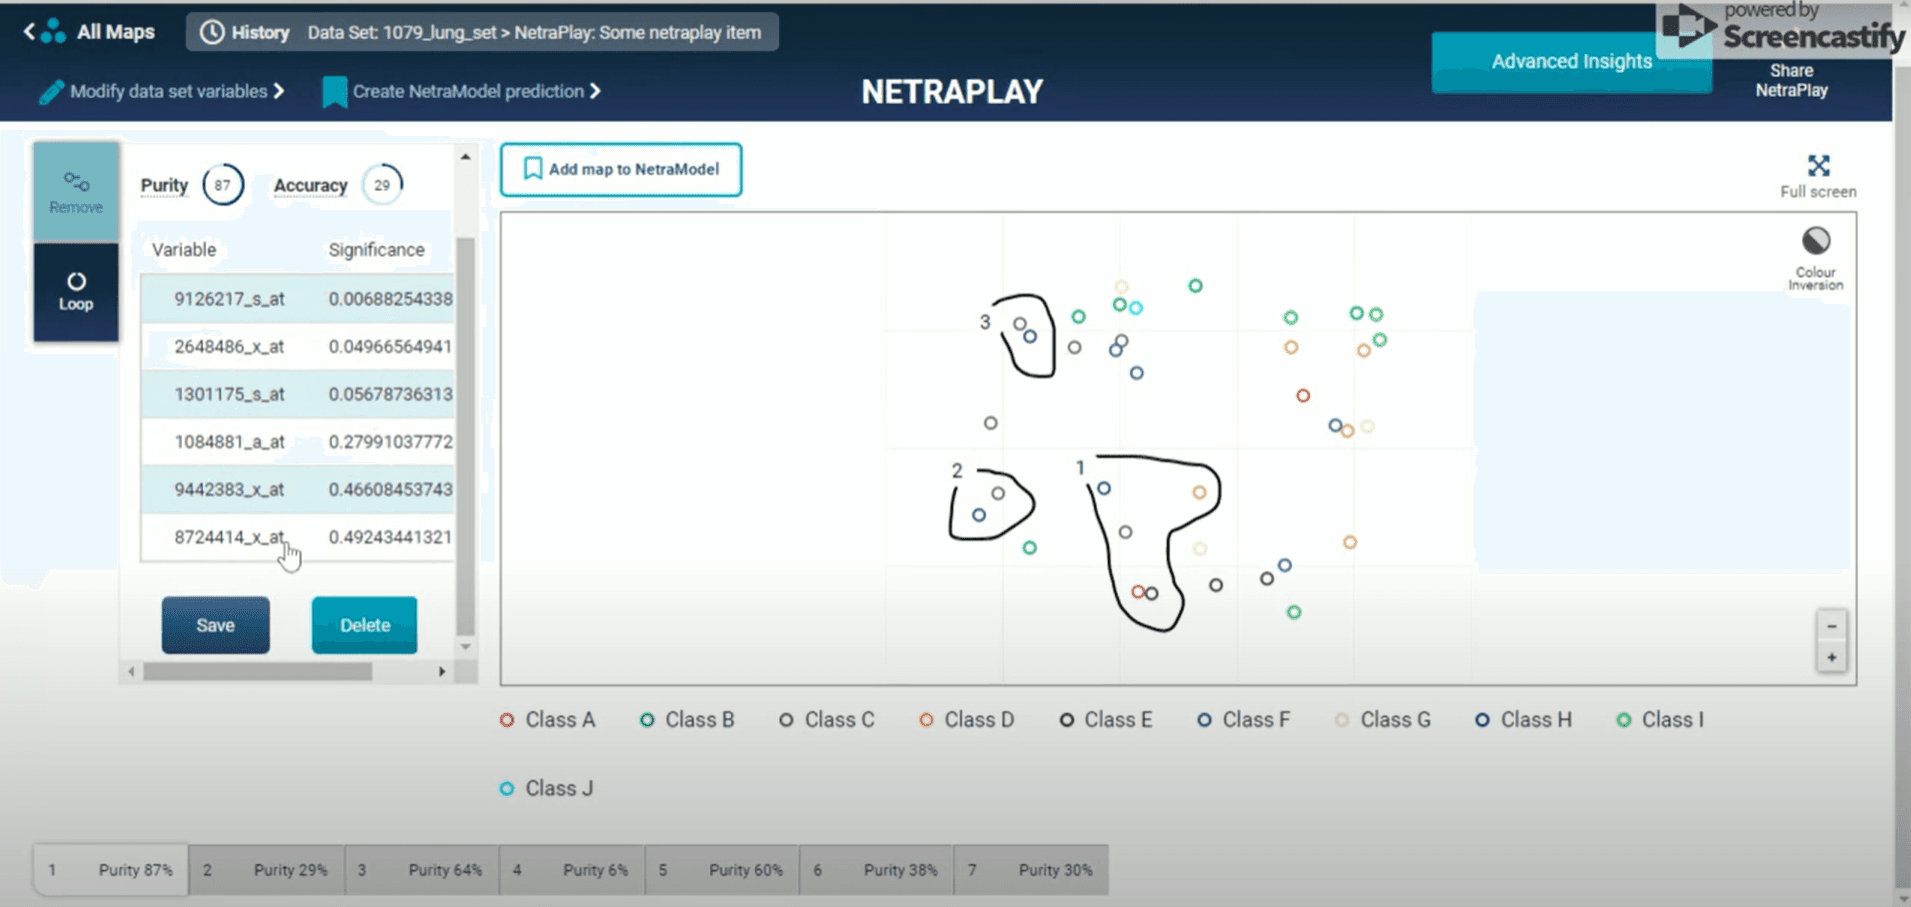Expand Create NetraModel prediction chevron

click(595, 91)
